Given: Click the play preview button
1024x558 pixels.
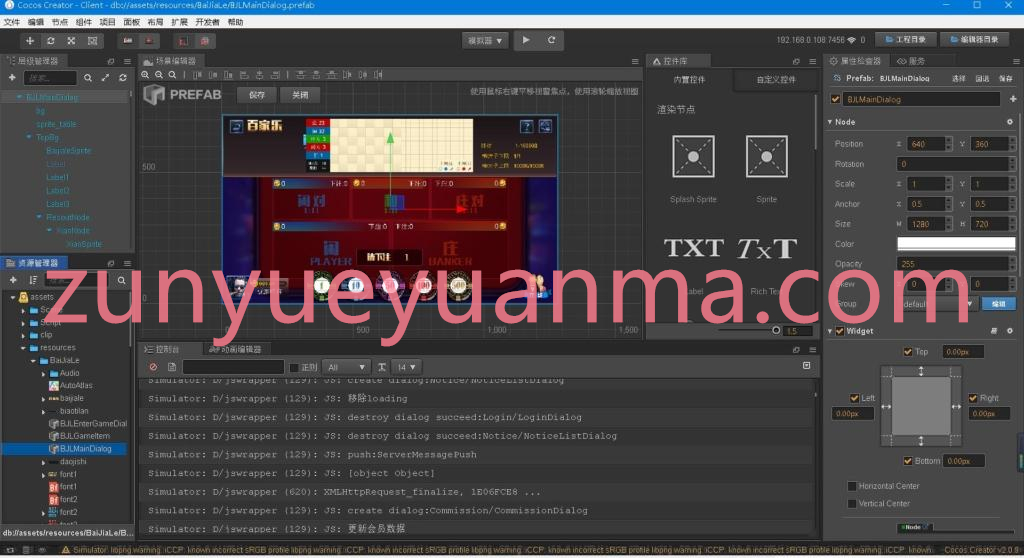Looking at the screenshot, I should coord(526,40).
